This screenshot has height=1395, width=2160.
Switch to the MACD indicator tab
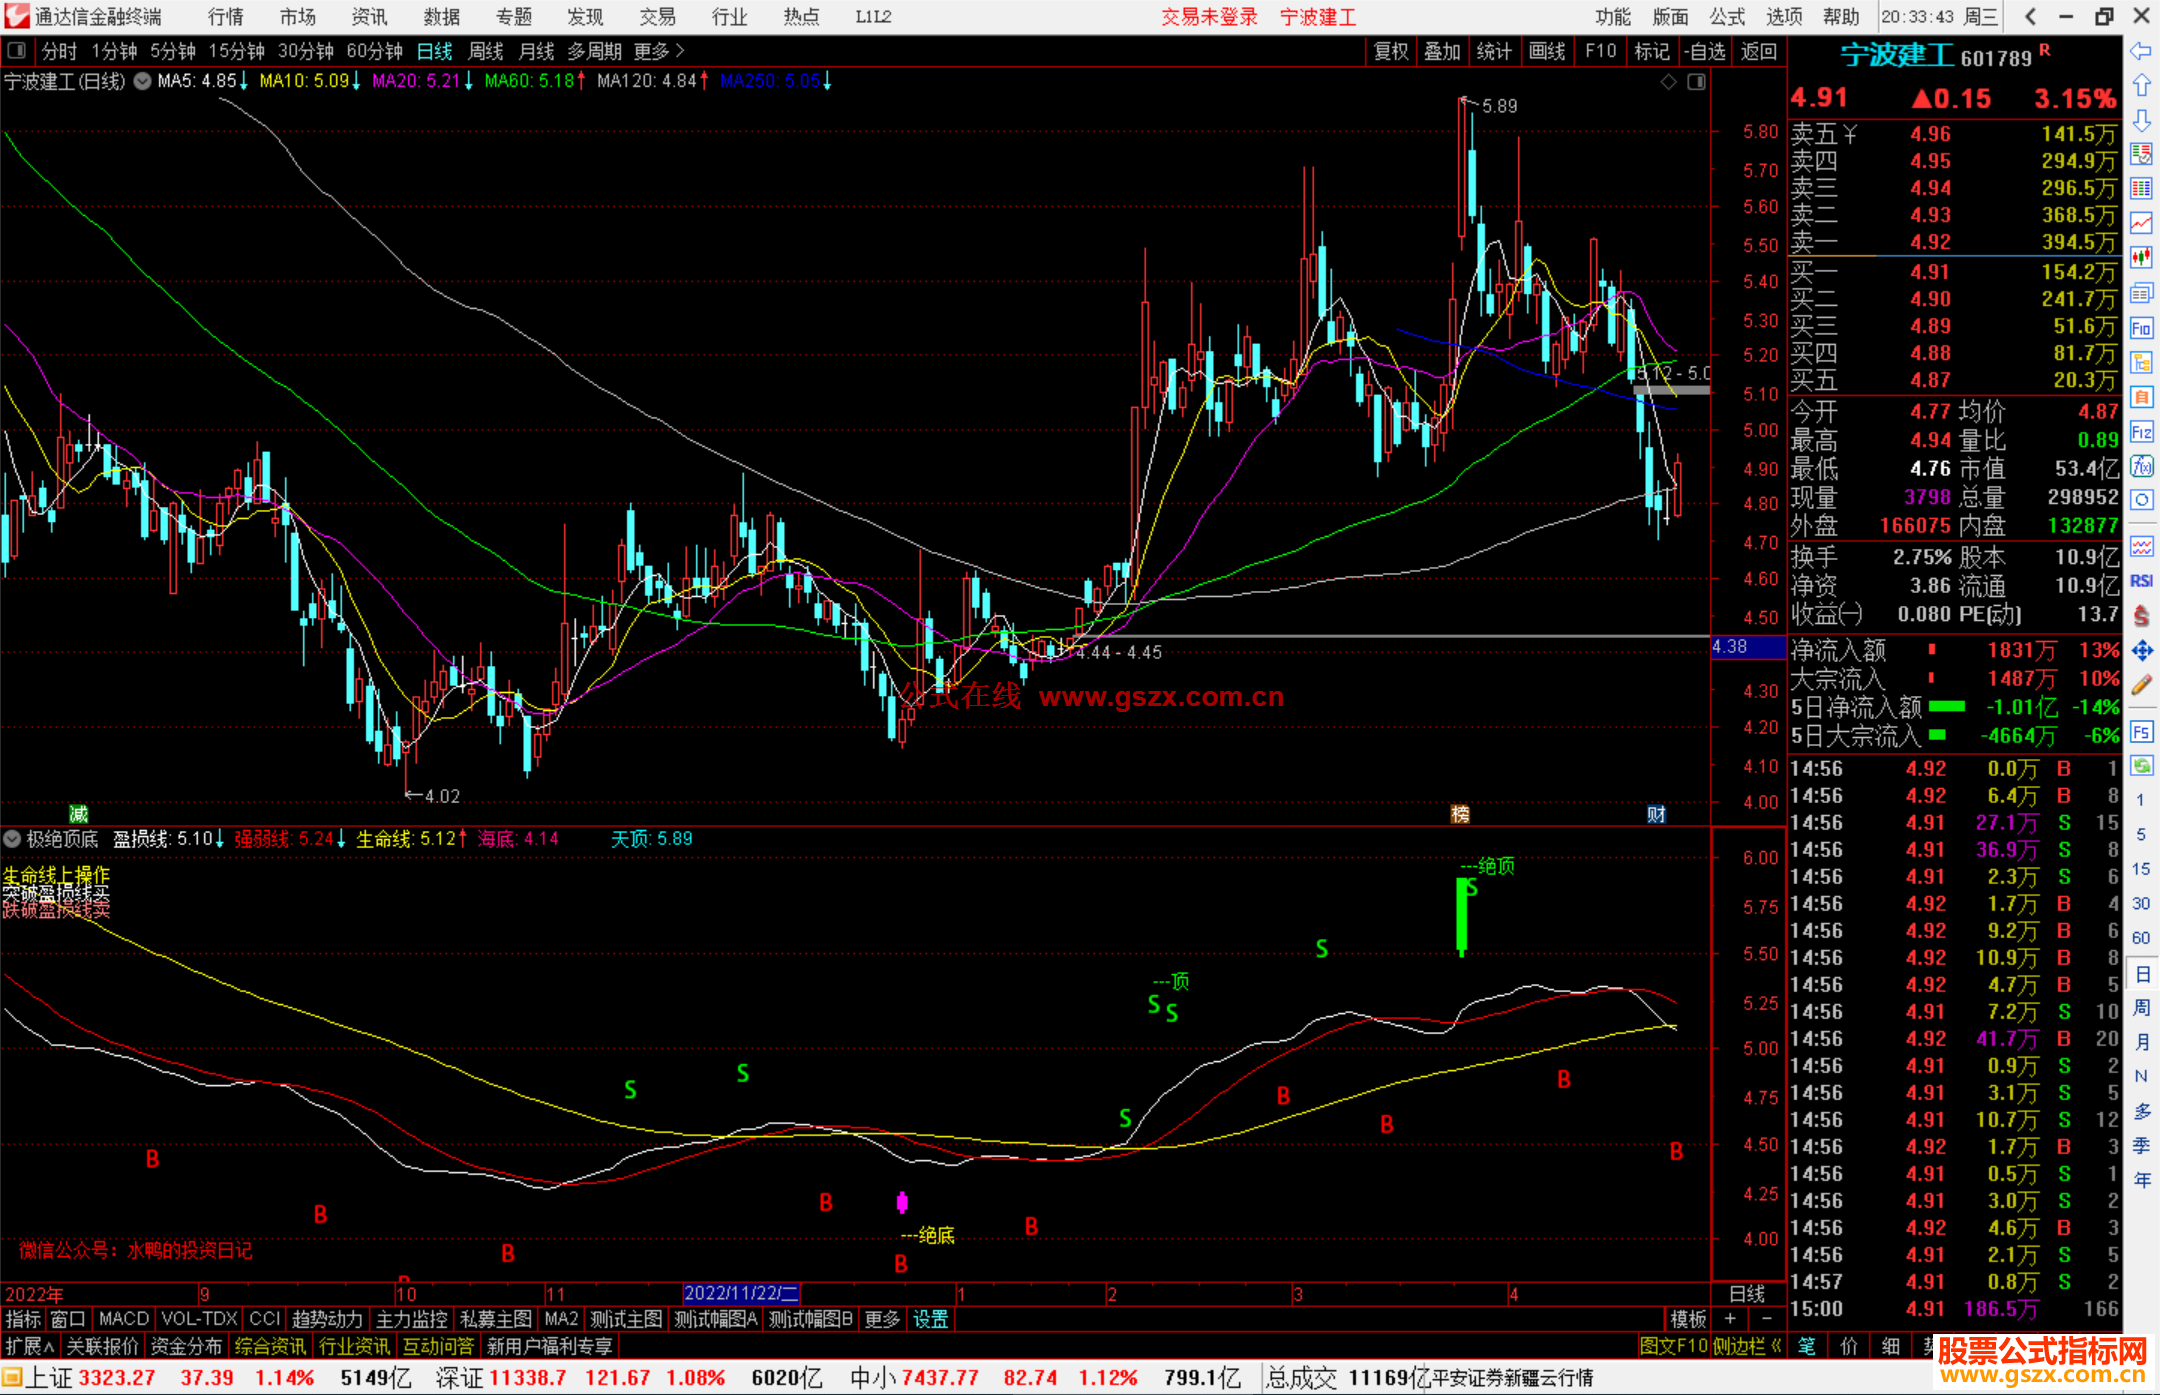pos(124,1319)
